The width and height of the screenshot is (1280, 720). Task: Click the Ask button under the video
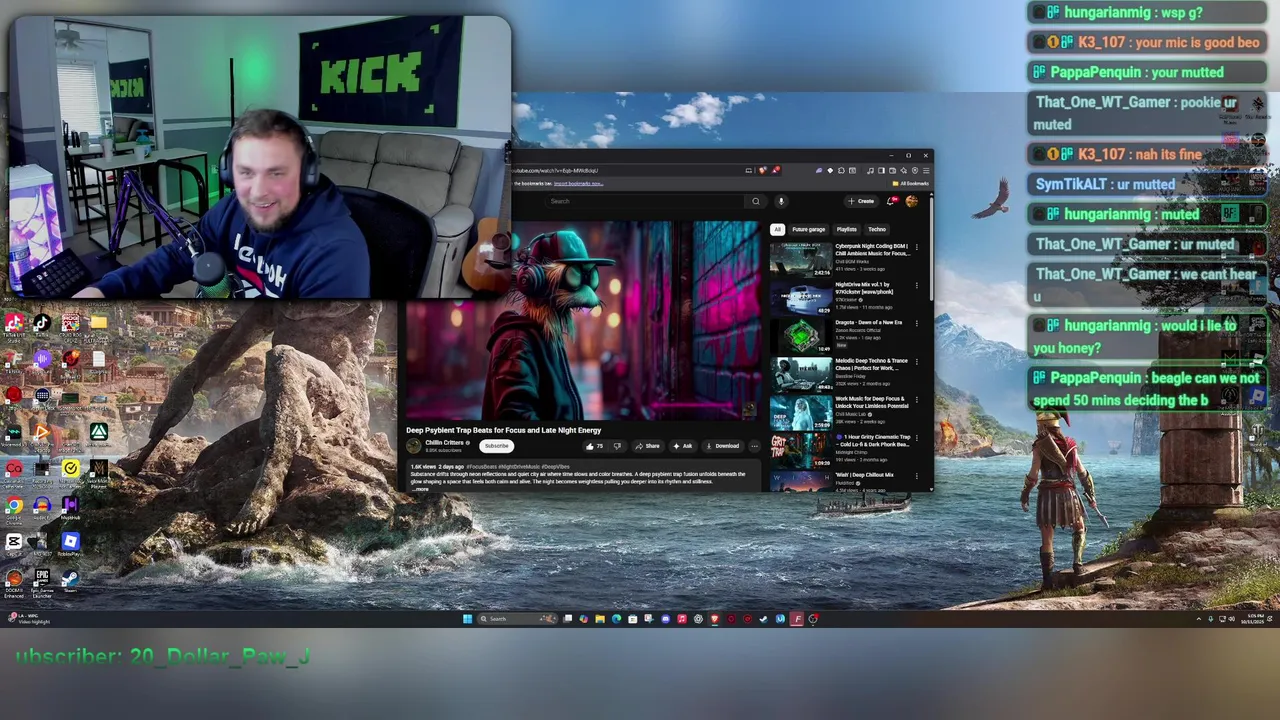[683, 446]
